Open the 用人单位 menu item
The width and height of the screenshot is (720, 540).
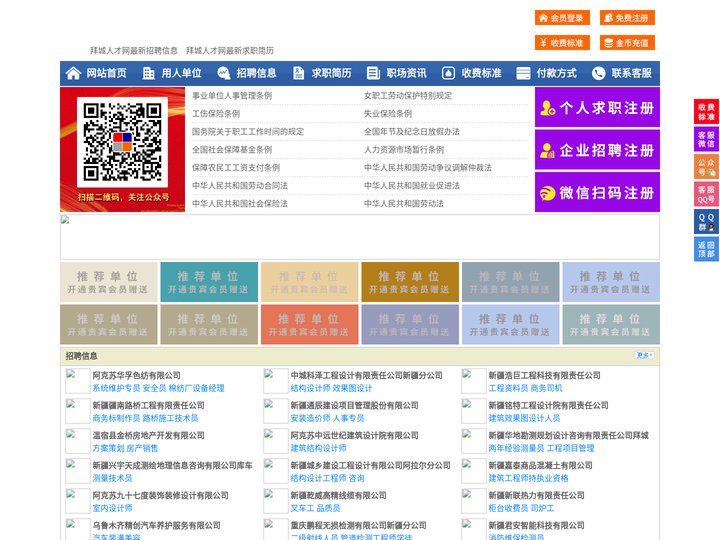pos(181,73)
